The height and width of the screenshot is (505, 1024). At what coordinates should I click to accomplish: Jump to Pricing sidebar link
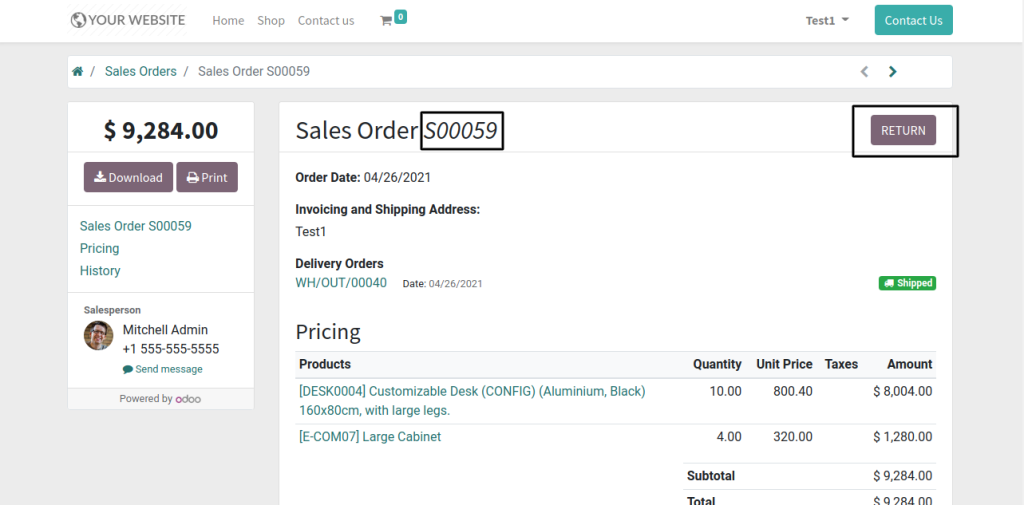[x=99, y=248]
